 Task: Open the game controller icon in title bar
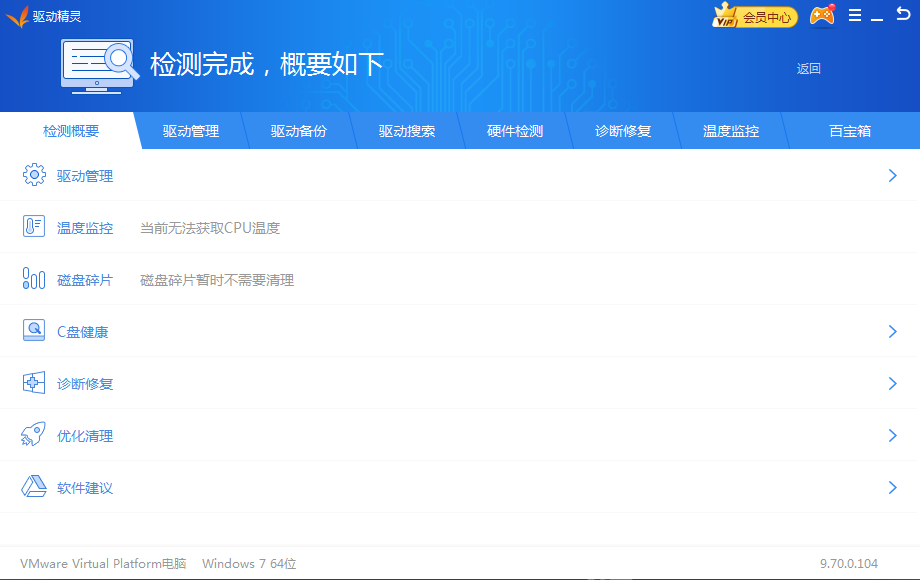click(x=822, y=16)
